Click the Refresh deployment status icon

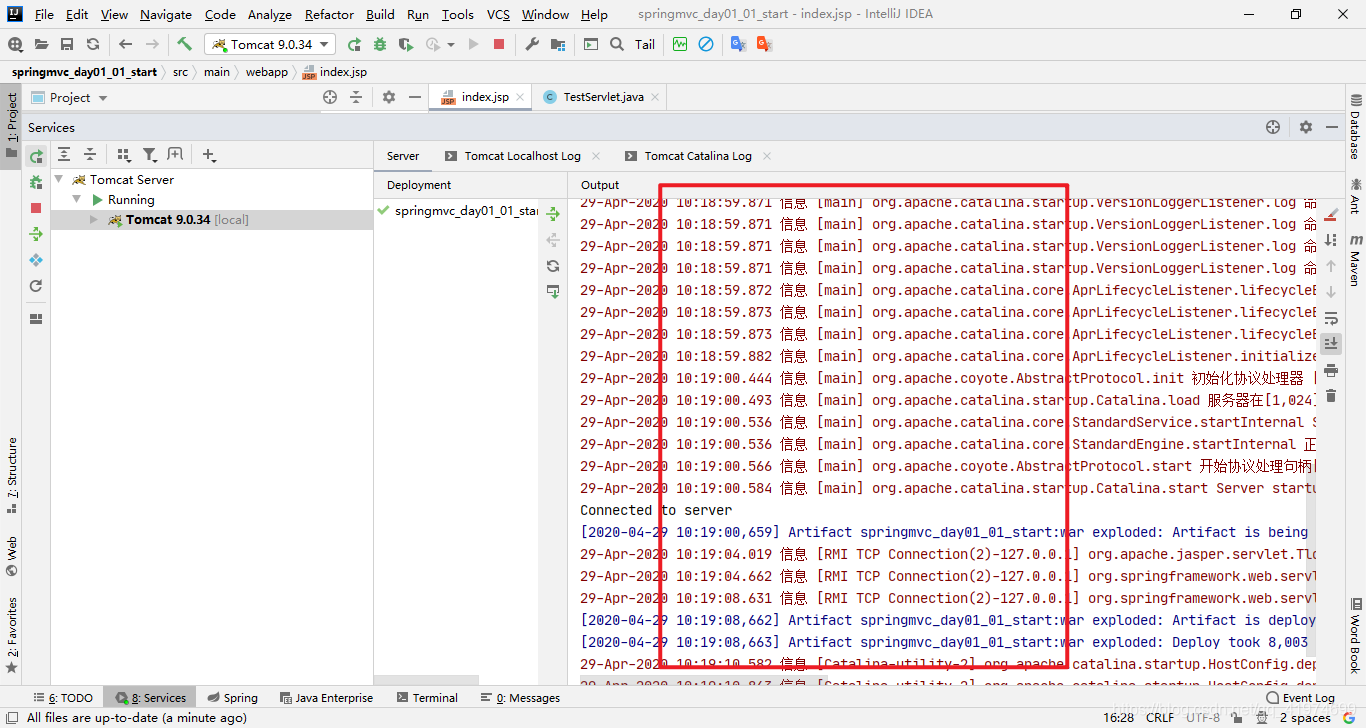(553, 266)
